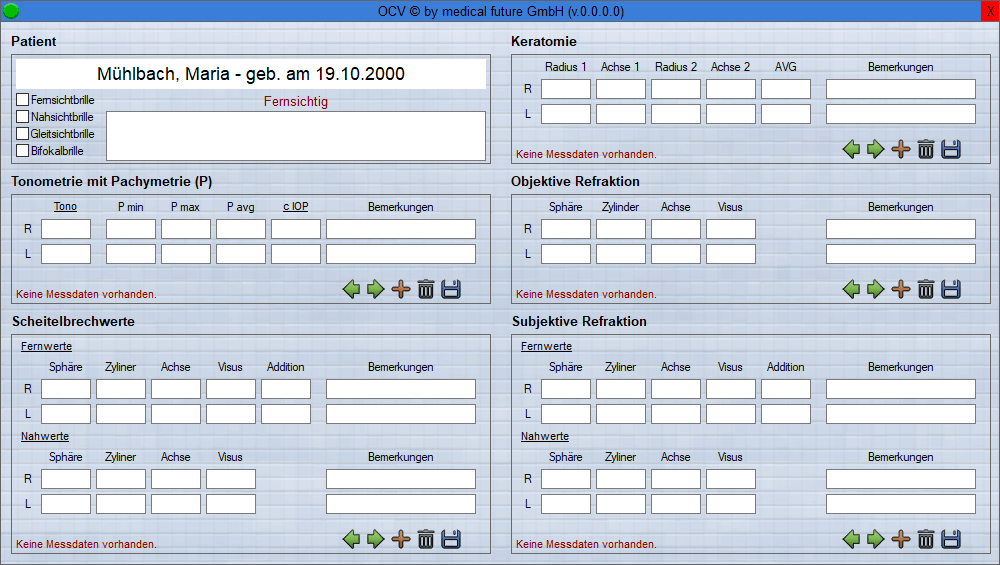Click the underlined Tono column header
The width and height of the screenshot is (1000, 565).
click(65, 207)
